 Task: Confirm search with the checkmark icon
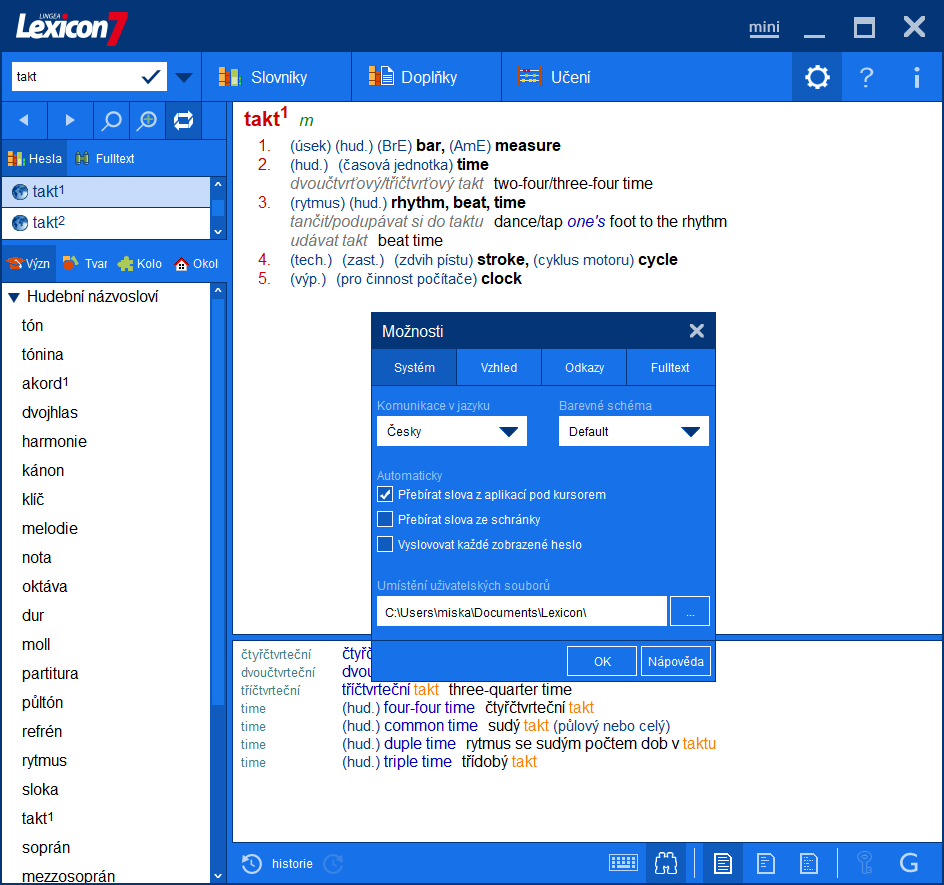pyautogui.click(x=151, y=76)
